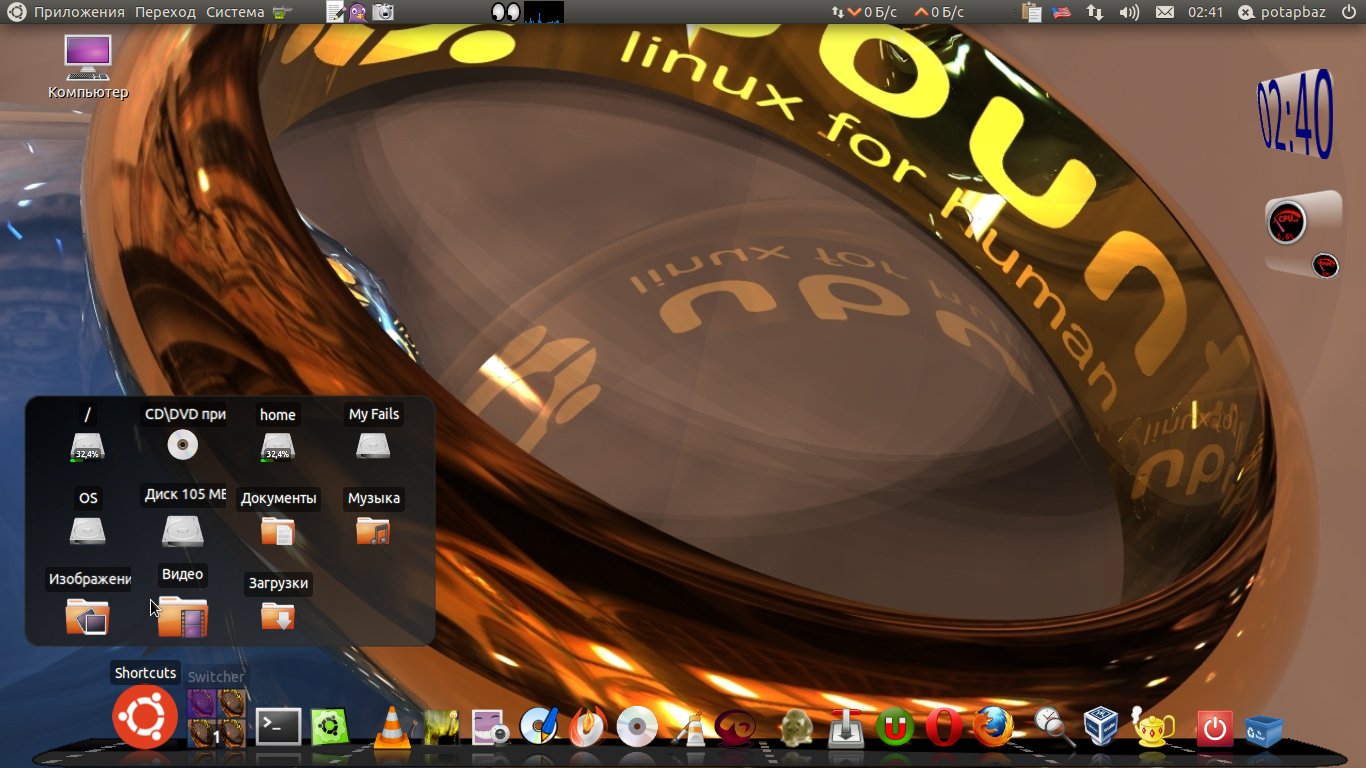Open the network connections indicator
Screen dimensions: 1366x768
pyautogui.click(x=1095, y=12)
